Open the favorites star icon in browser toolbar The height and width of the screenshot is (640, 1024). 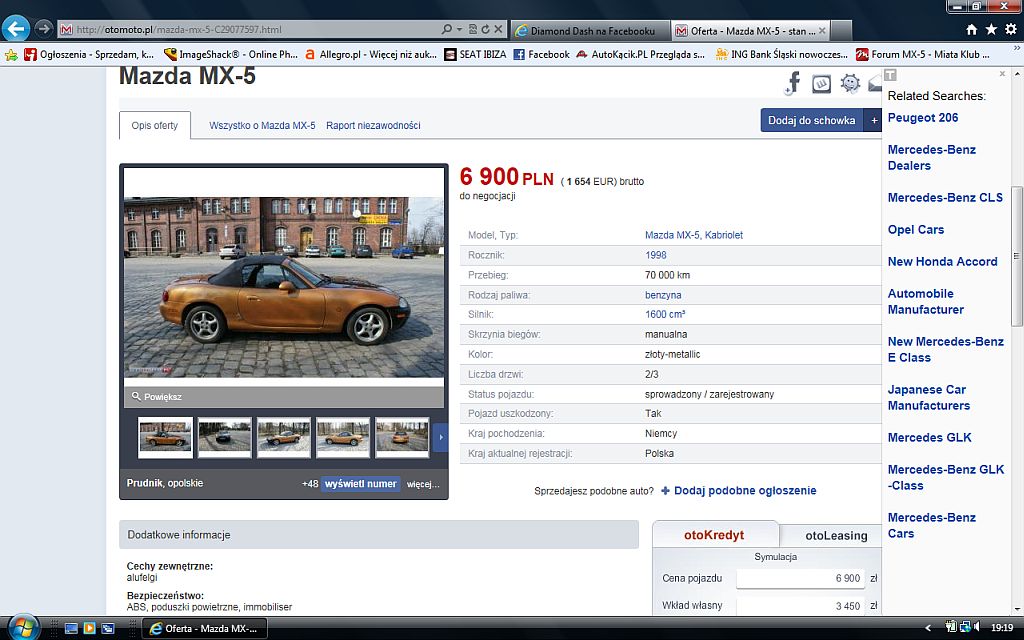point(991,29)
